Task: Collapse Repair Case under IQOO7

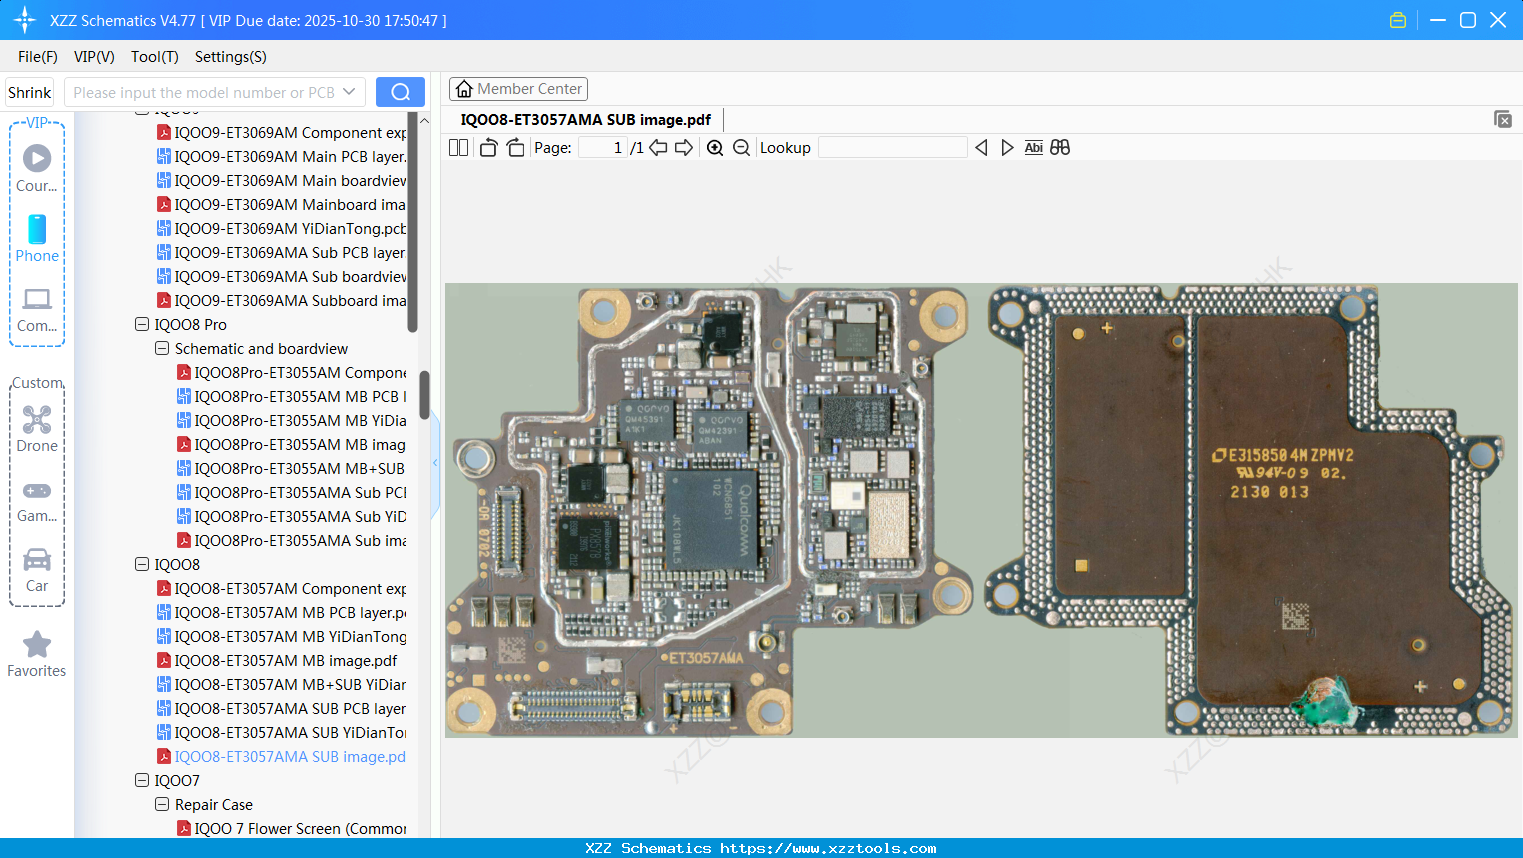Action: tap(162, 804)
